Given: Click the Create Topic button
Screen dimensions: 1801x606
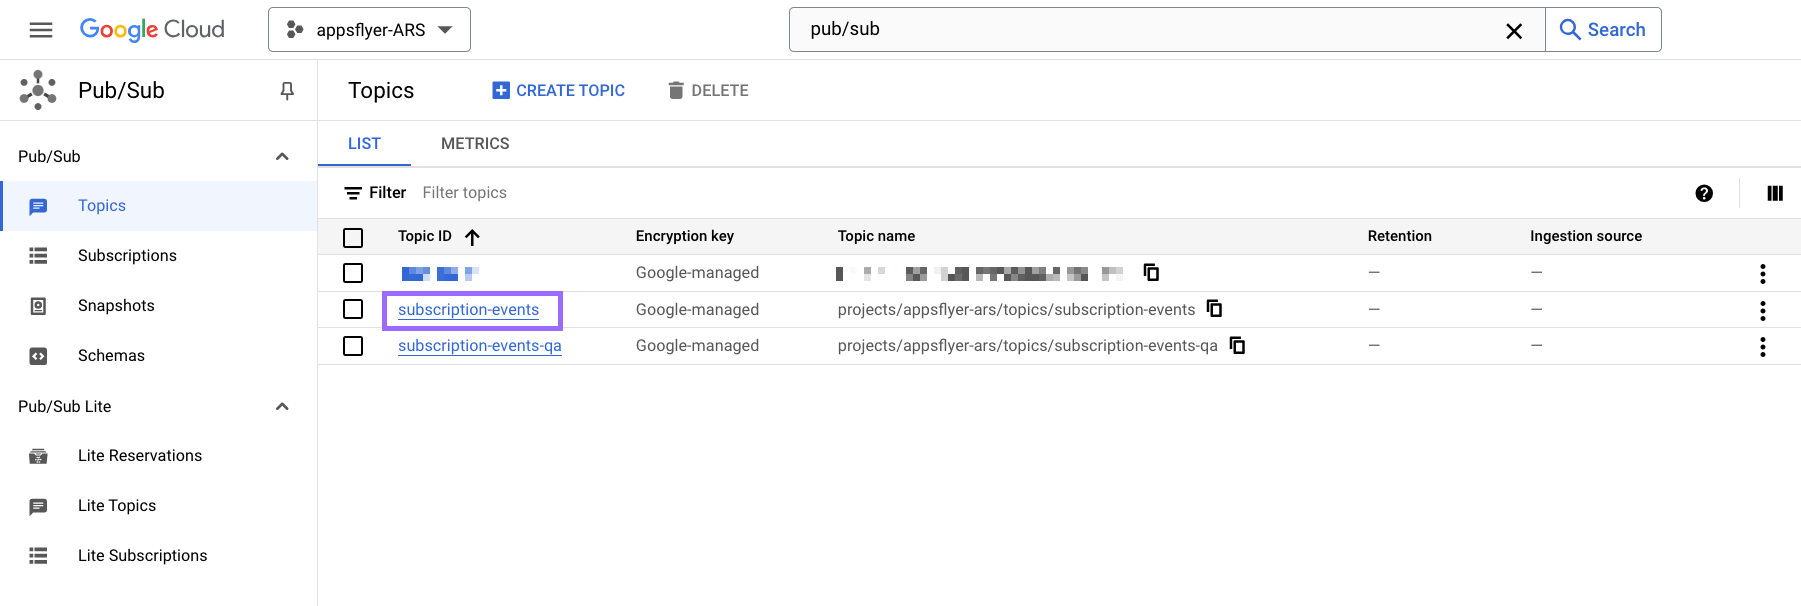Looking at the screenshot, I should click(x=558, y=91).
